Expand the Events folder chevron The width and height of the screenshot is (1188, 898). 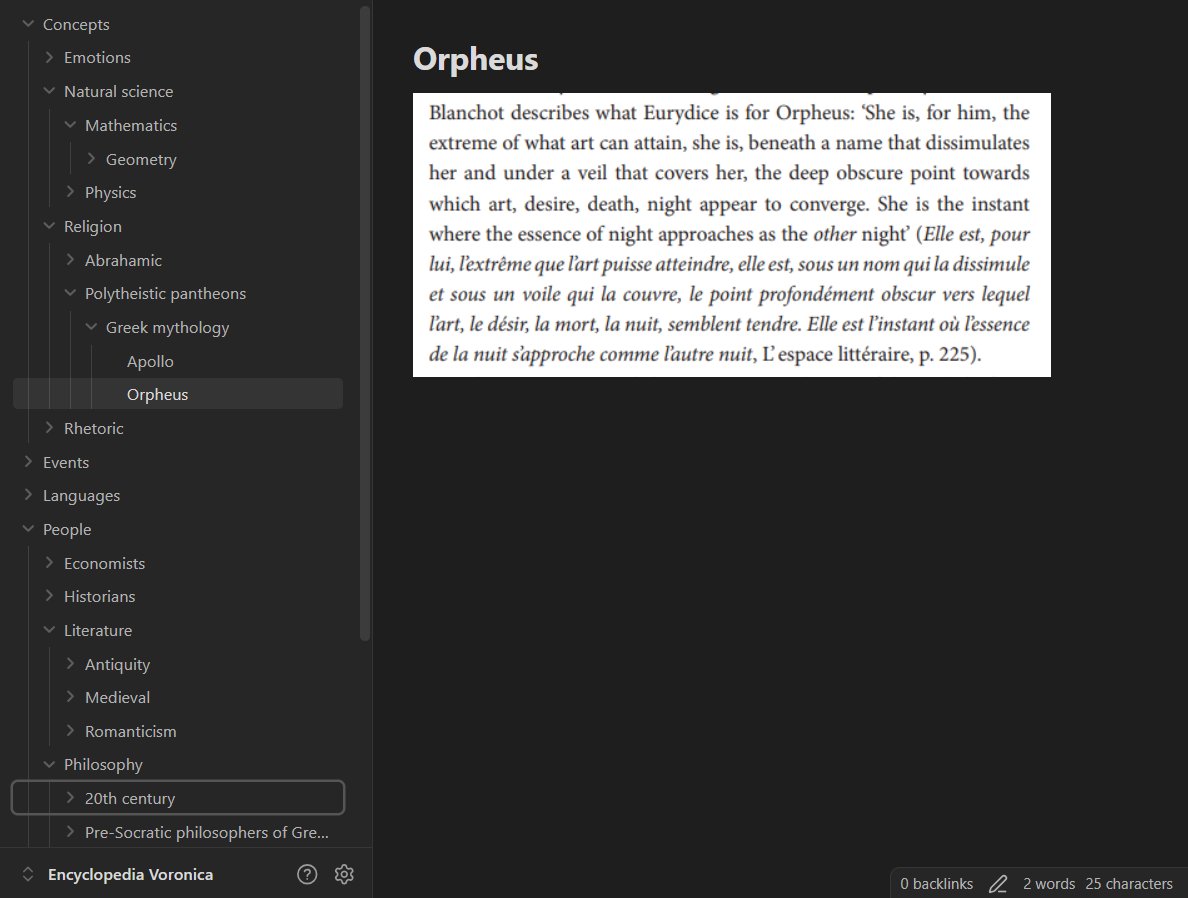click(x=28, y=462)
